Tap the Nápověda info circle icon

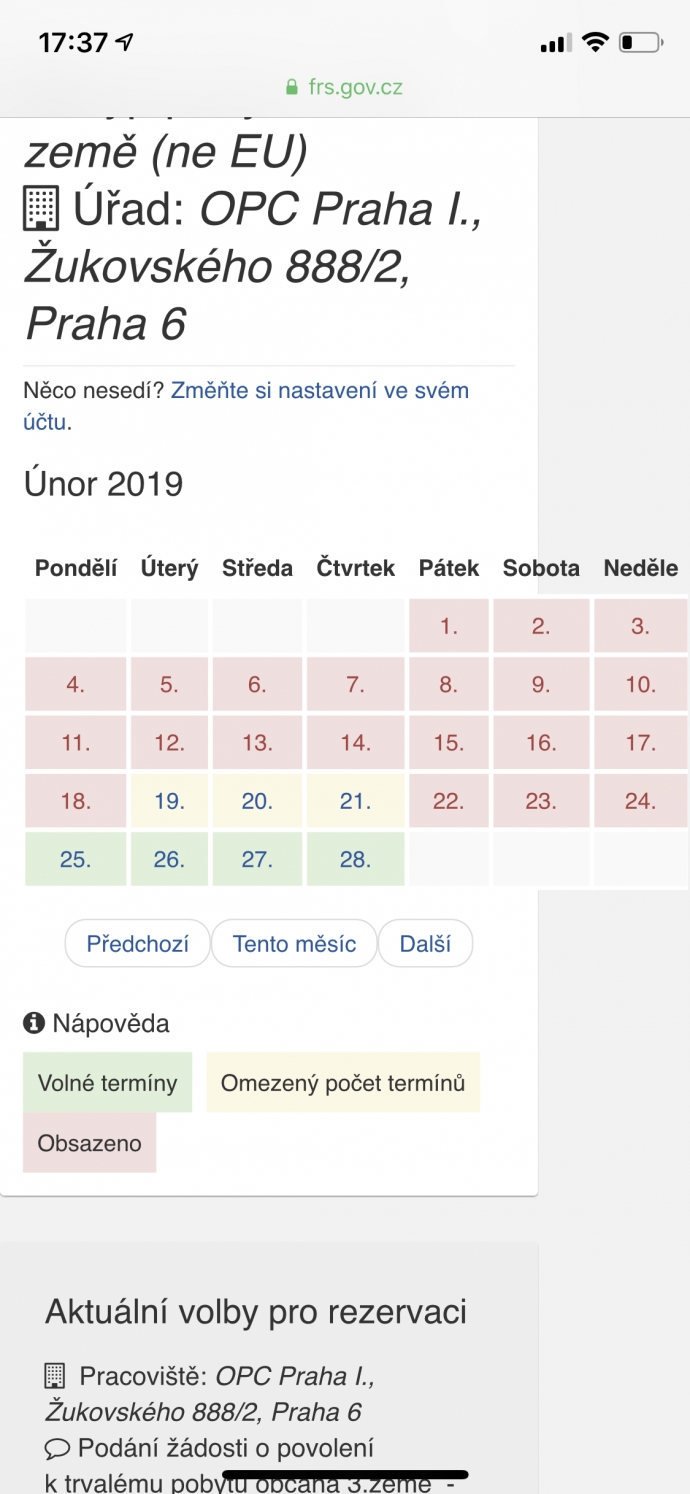point(34,1023)
